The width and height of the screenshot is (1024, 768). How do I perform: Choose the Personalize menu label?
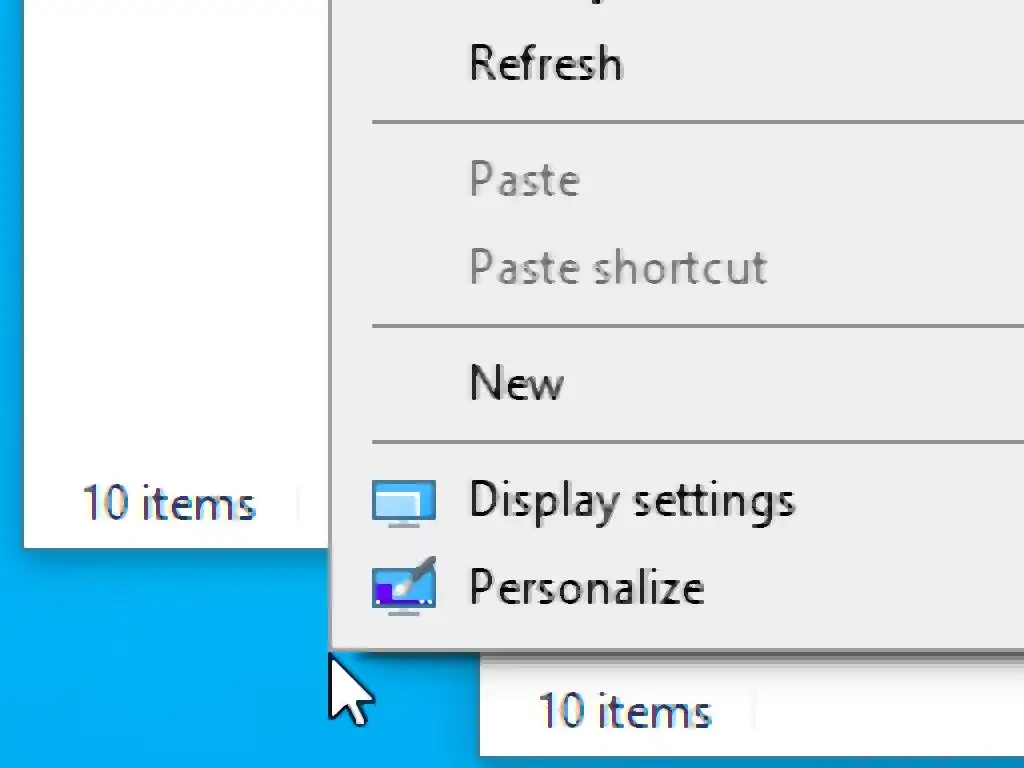tap(586, 587)
